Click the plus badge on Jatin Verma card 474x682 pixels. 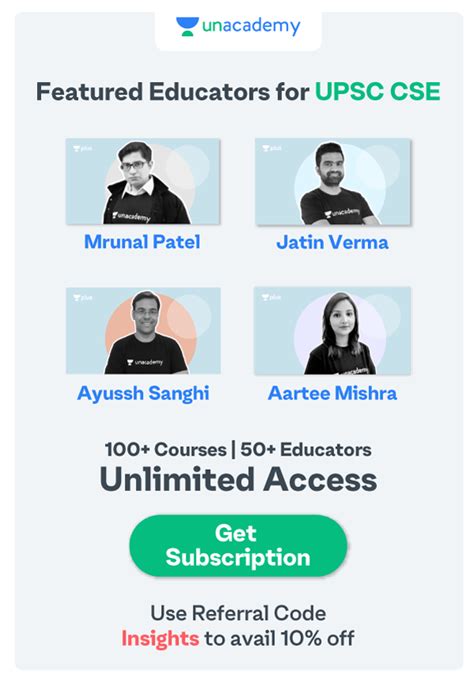272,148
